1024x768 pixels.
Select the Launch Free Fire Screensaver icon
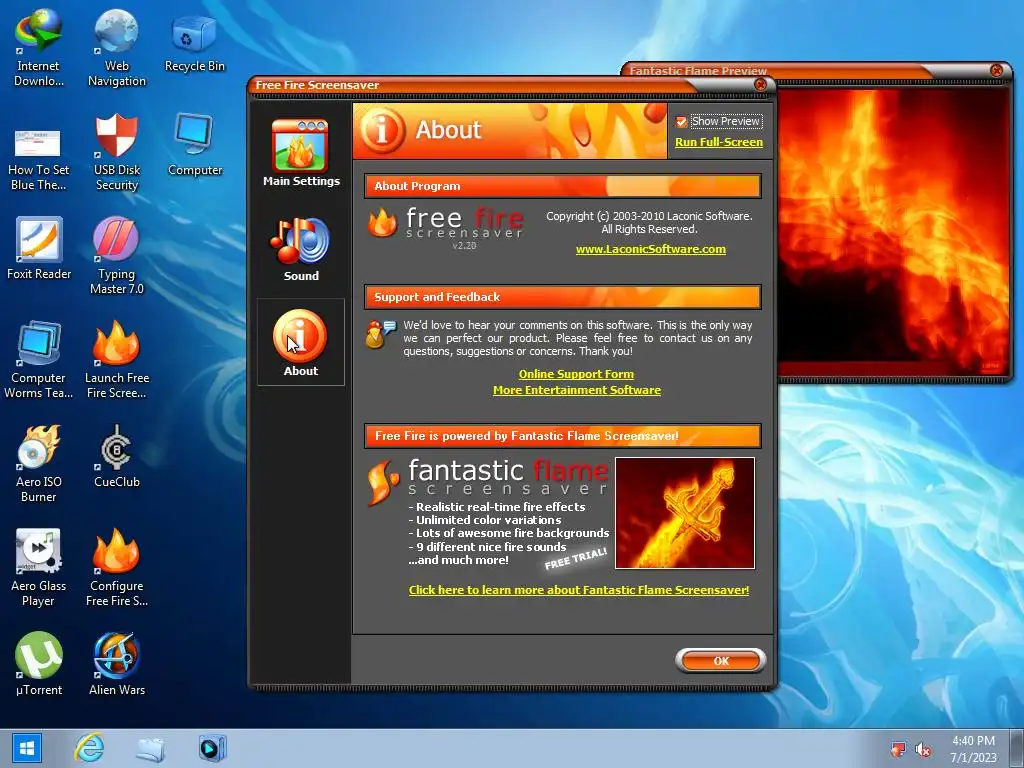click(x=116, y=360)
